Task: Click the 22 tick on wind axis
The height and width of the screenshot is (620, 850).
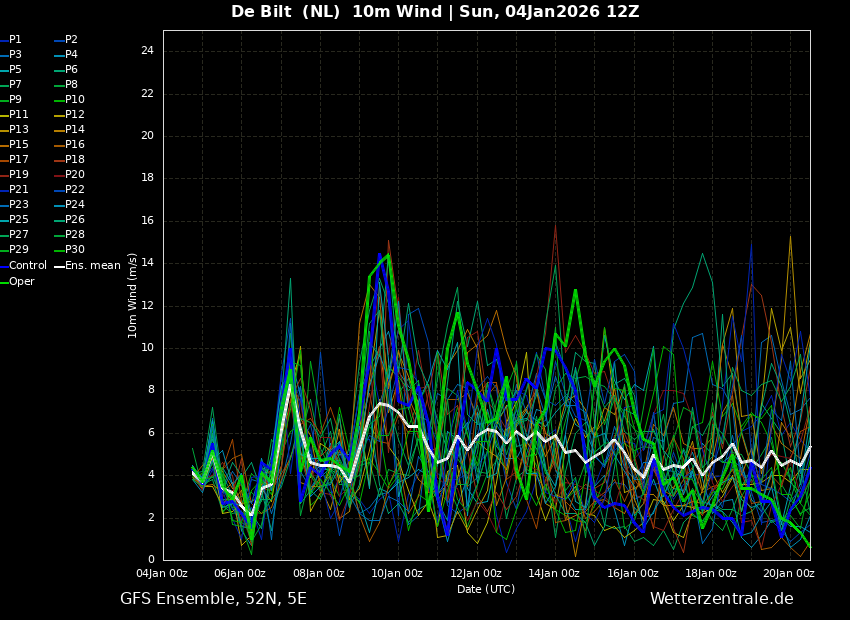Action: (x=147, y=94)
